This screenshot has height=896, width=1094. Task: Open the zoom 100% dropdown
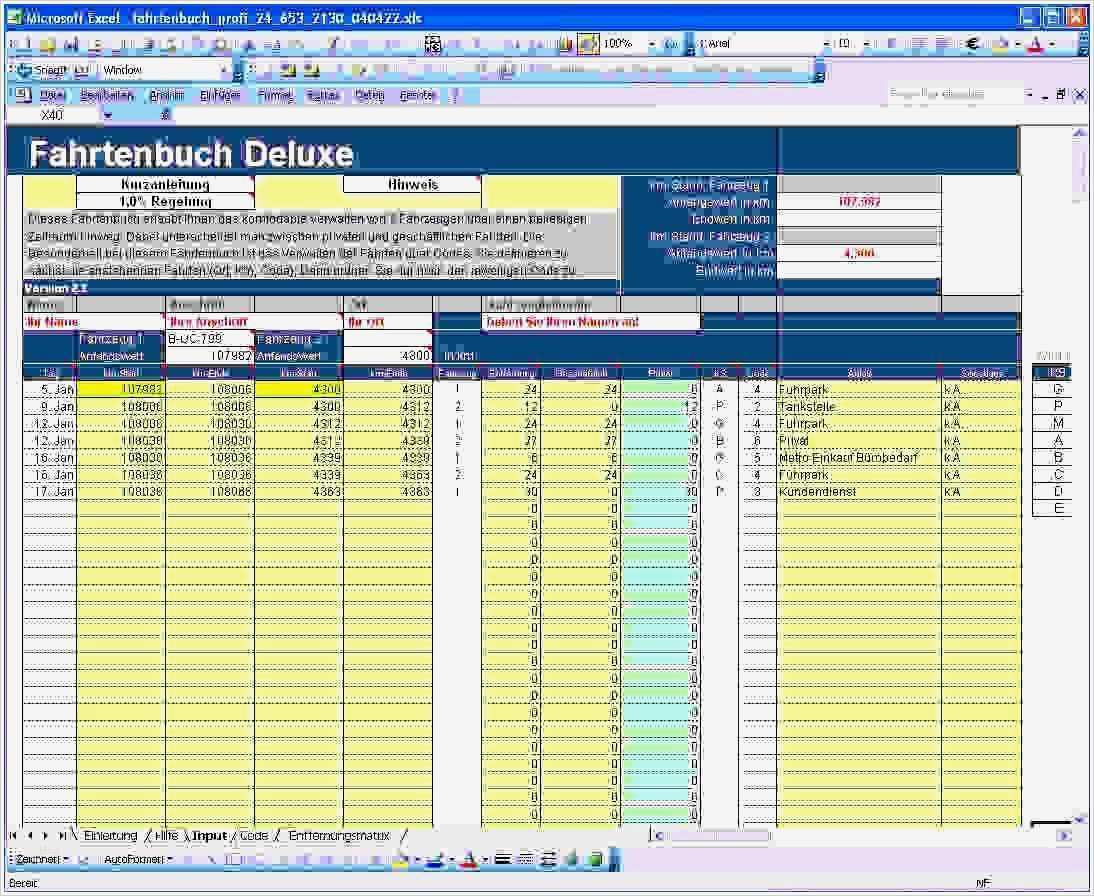pyautogui.click(x=652, y=44)
